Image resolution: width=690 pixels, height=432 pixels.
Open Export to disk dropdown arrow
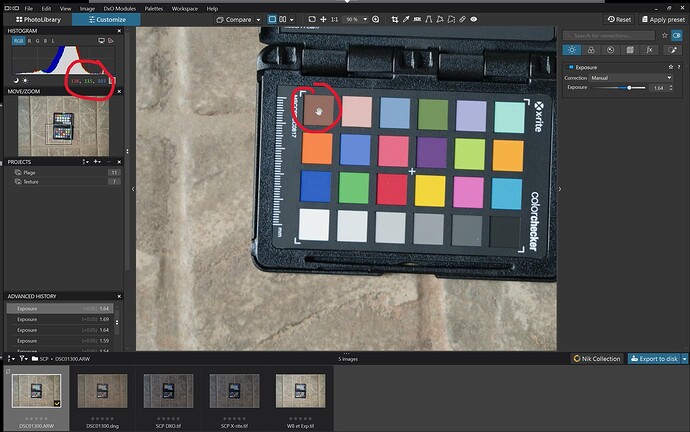(x=684, y=358)
